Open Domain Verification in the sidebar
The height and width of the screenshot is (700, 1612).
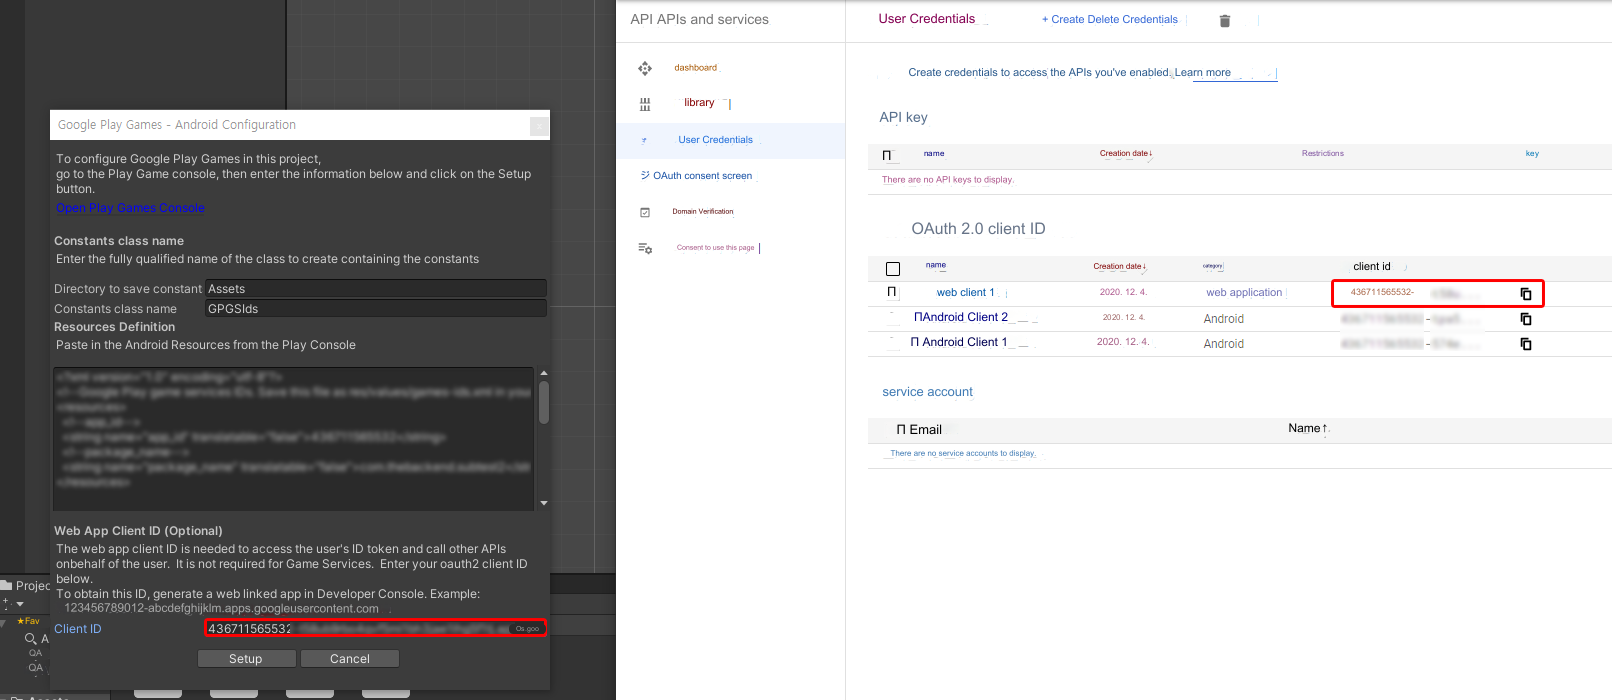click(x=703, y=212)
